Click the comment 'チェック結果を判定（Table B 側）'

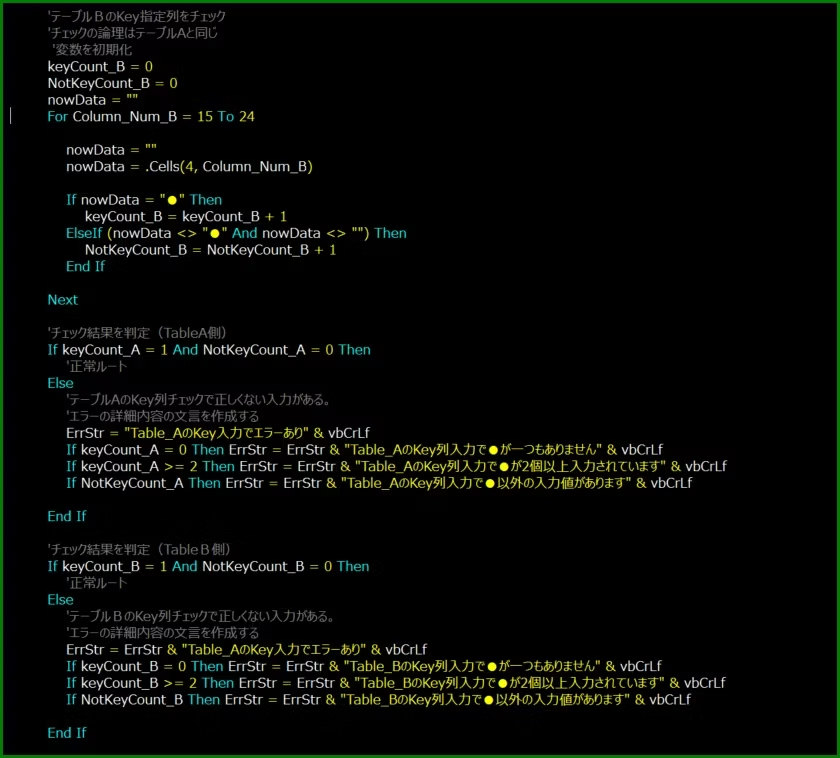[139, 549]
